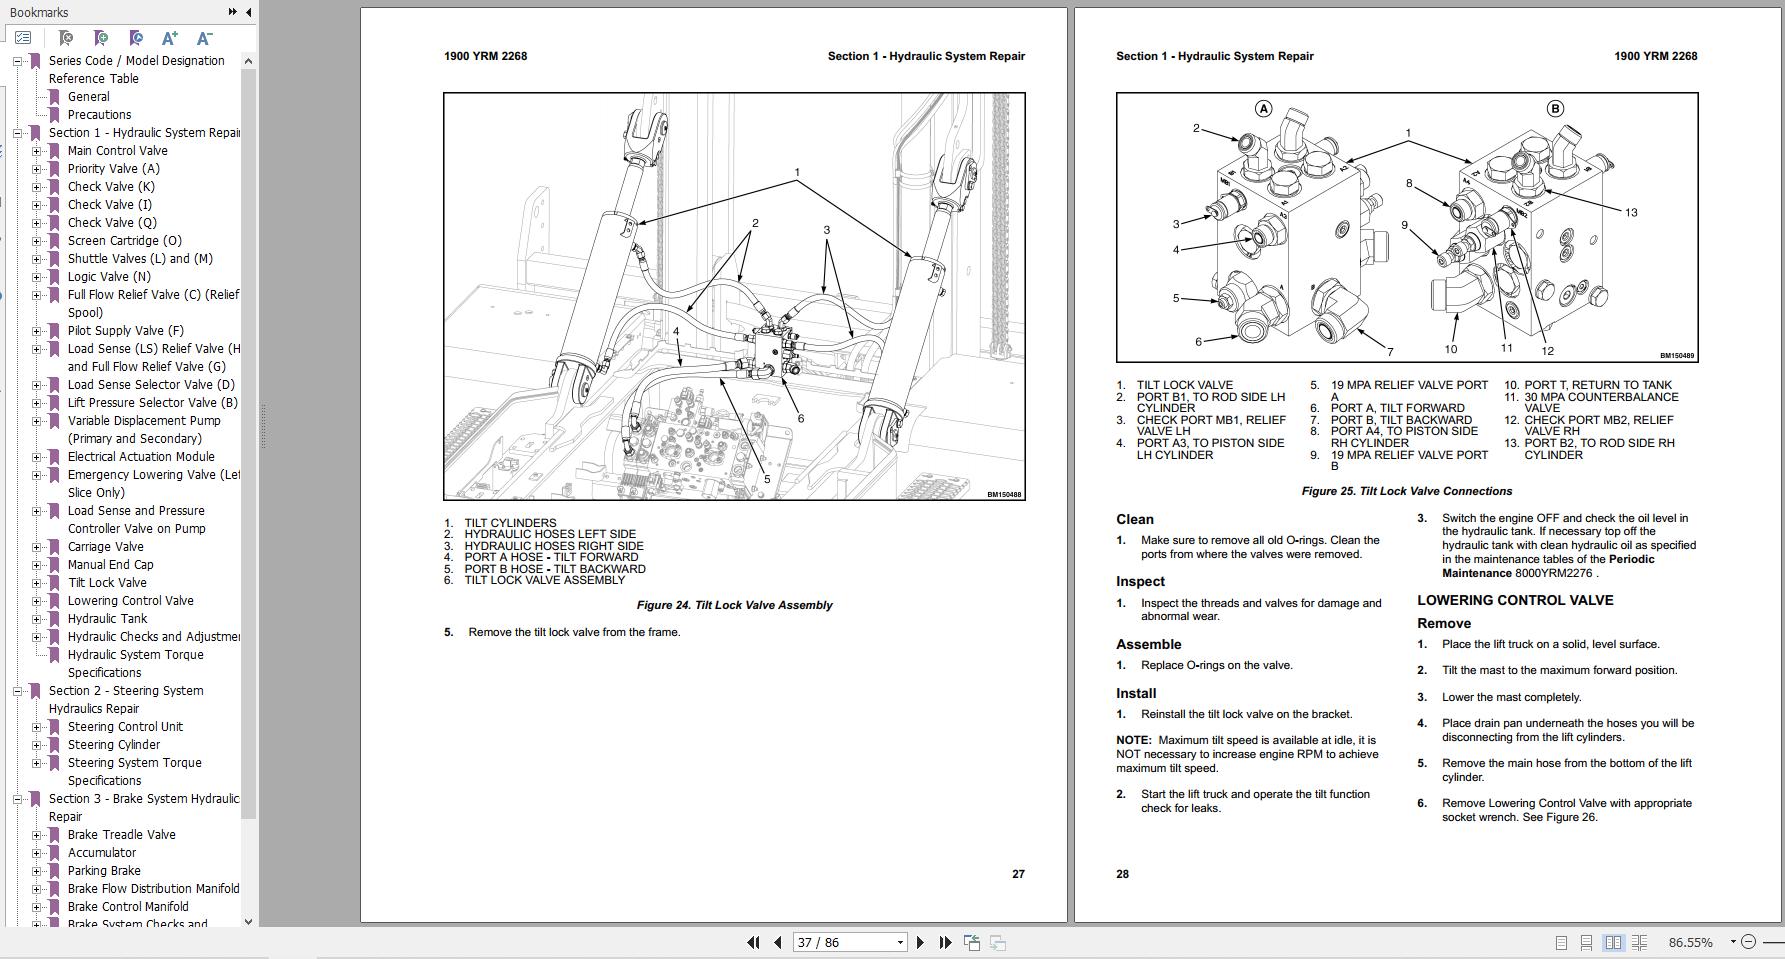This screenshot has height=959, width=1785.
Task: Click bookmarks scrollbar down arrow
Action: 248,922
